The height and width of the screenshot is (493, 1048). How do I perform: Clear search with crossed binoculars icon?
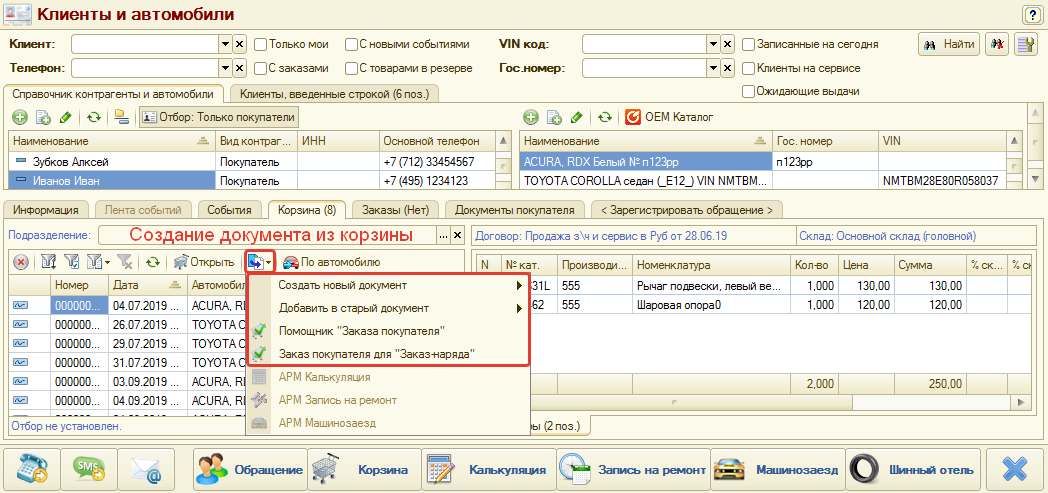pyautogui.click(x=997, y=44)
